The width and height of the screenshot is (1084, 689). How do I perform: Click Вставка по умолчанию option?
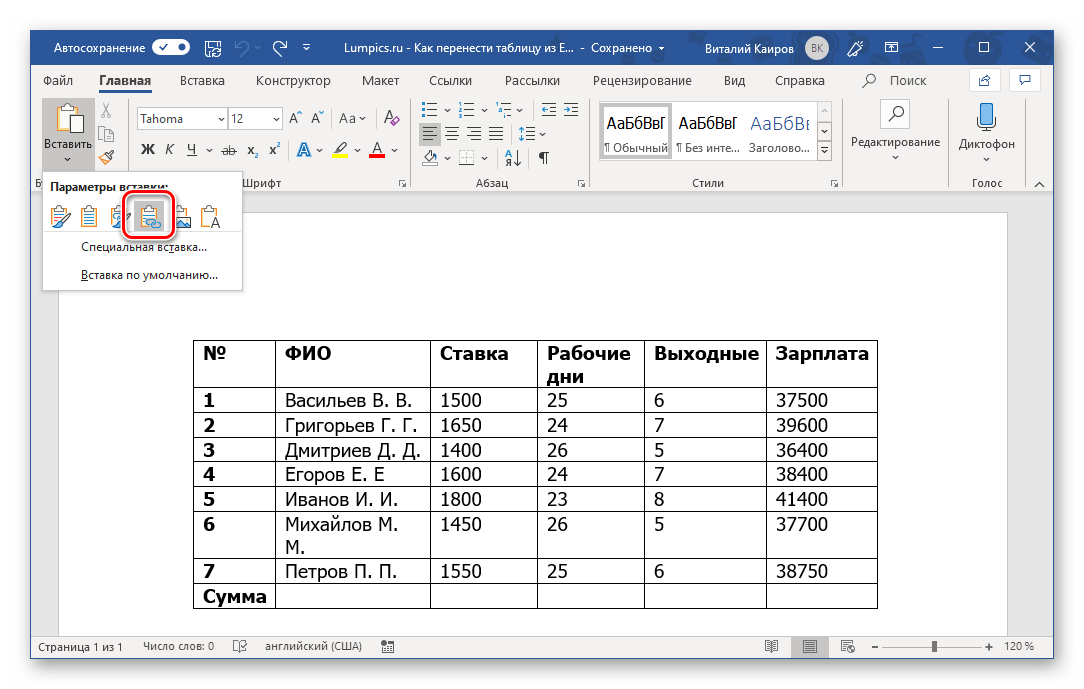click(x=149, y=274)
